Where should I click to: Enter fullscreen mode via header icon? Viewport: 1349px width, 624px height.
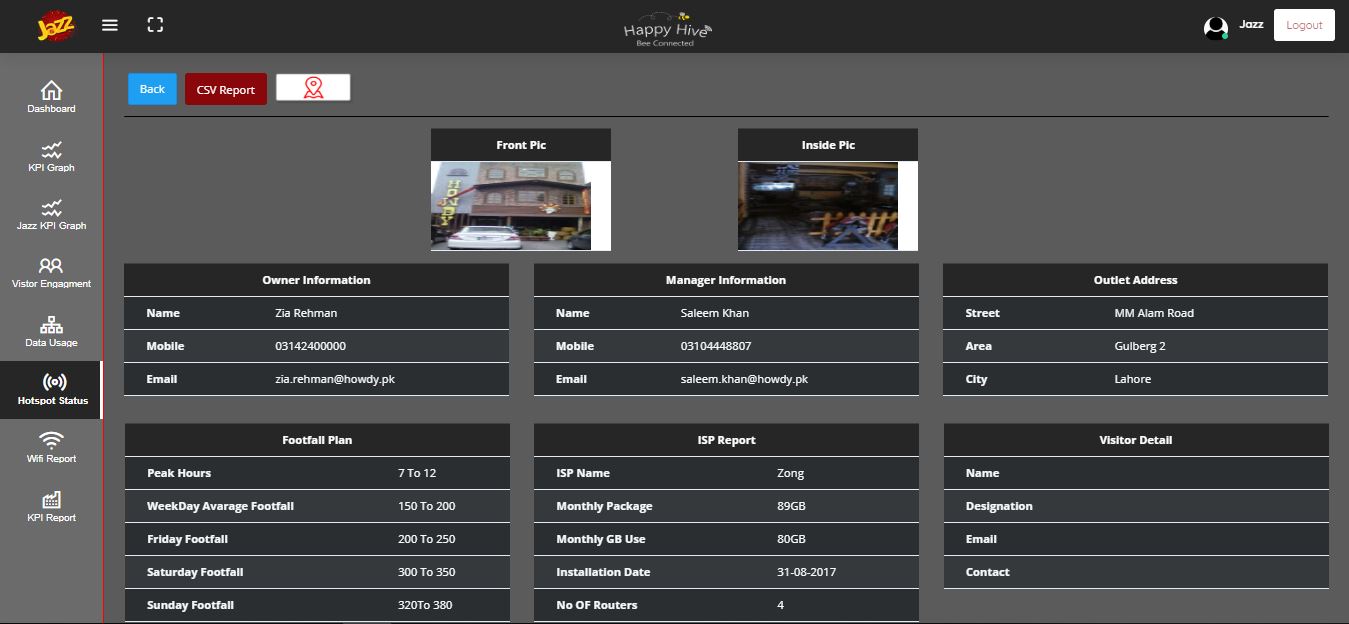155,25
